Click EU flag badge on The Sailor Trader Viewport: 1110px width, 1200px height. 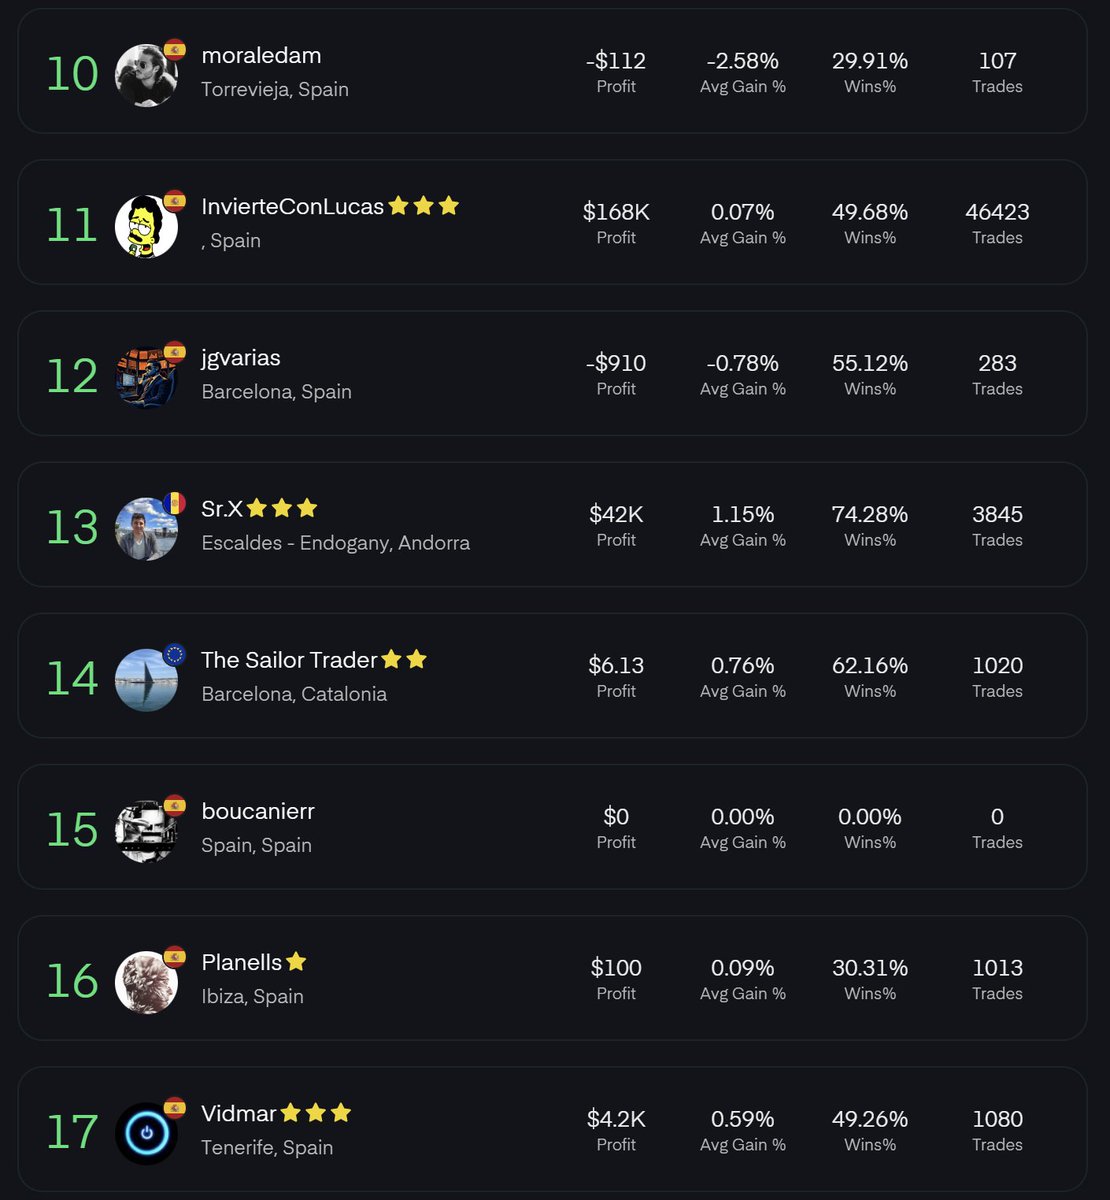175,654
